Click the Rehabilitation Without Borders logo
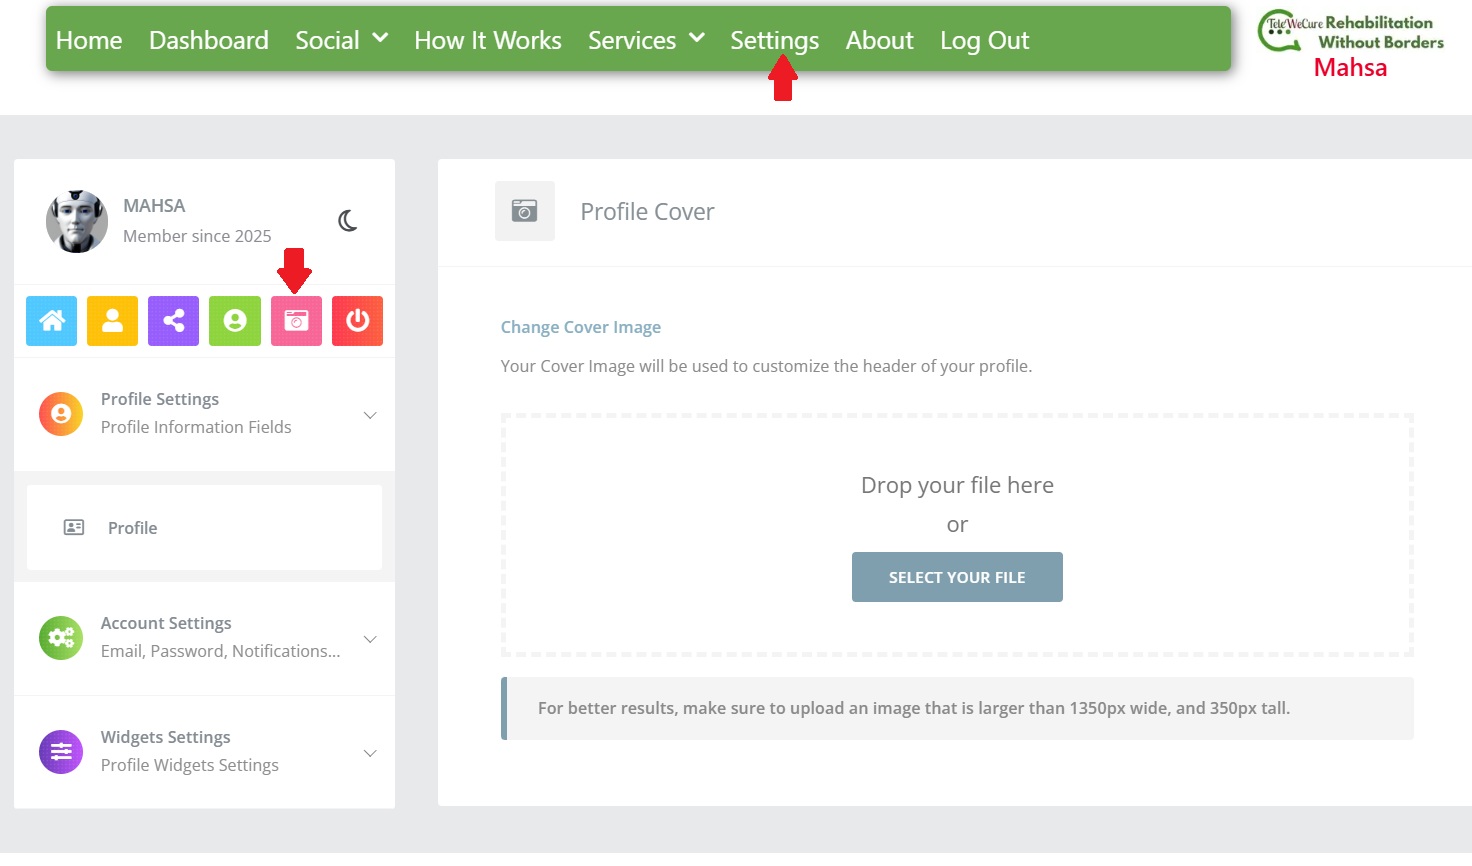Image resolution: width=1472 pixels, height=866 pixels. (x=1351, y=32)
